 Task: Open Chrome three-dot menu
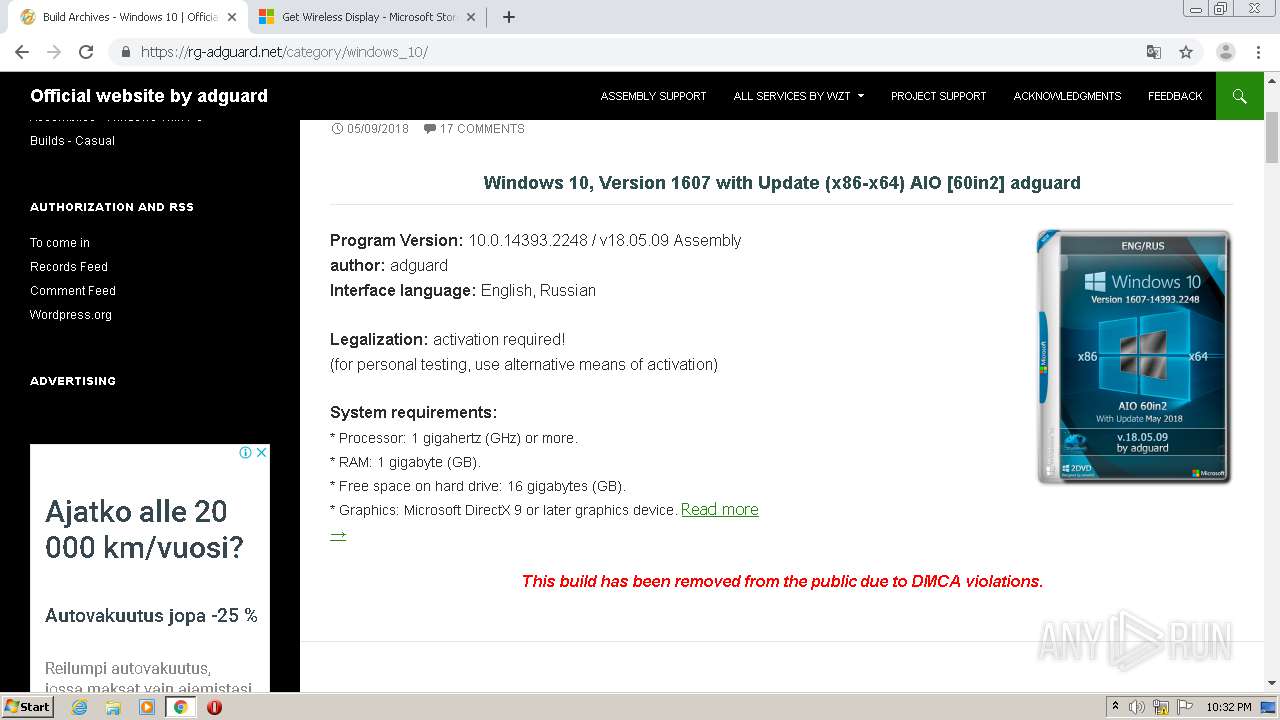(1258, 52)
